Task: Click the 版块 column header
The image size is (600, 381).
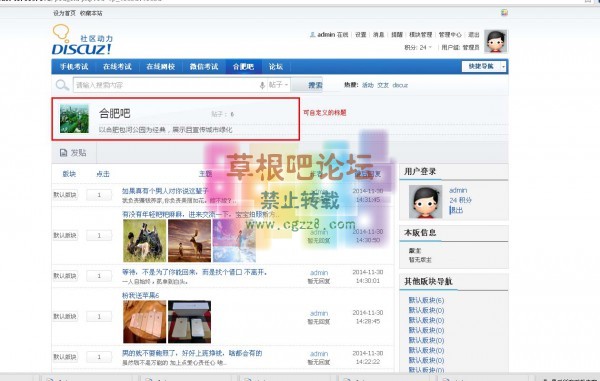Action: 69,174
